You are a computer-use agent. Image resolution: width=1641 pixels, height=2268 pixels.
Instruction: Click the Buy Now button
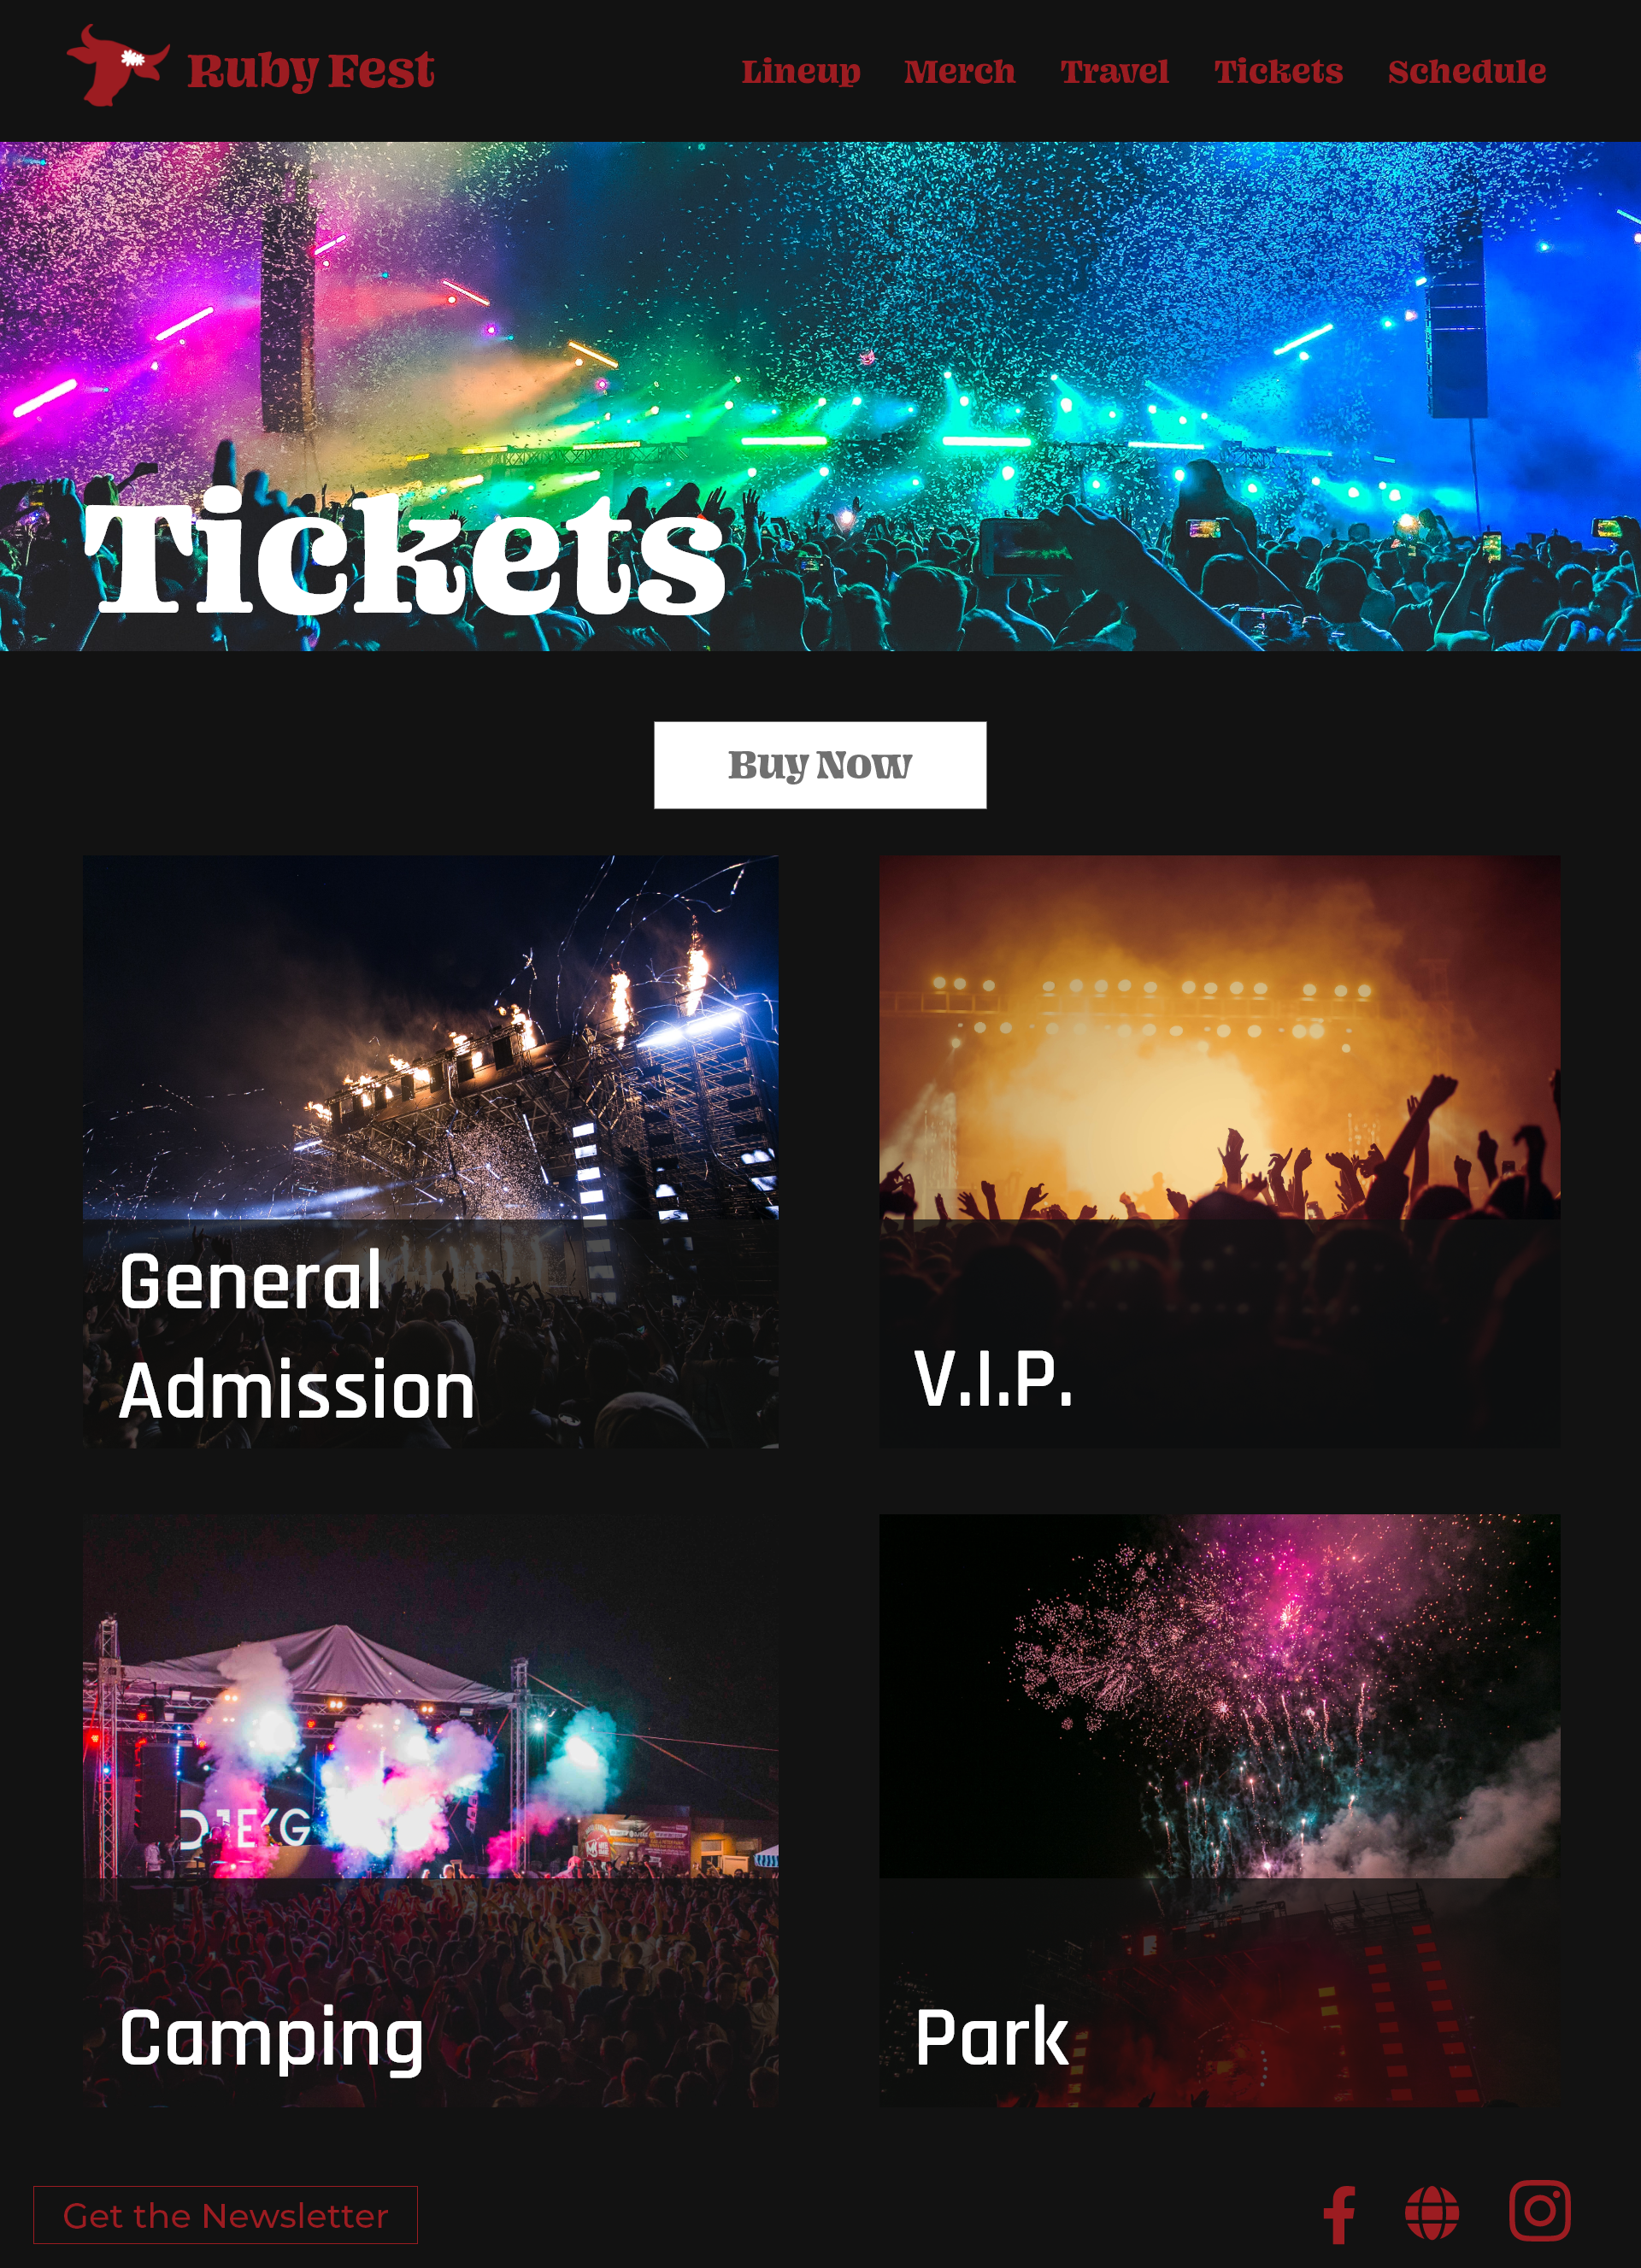pos(820,765)
